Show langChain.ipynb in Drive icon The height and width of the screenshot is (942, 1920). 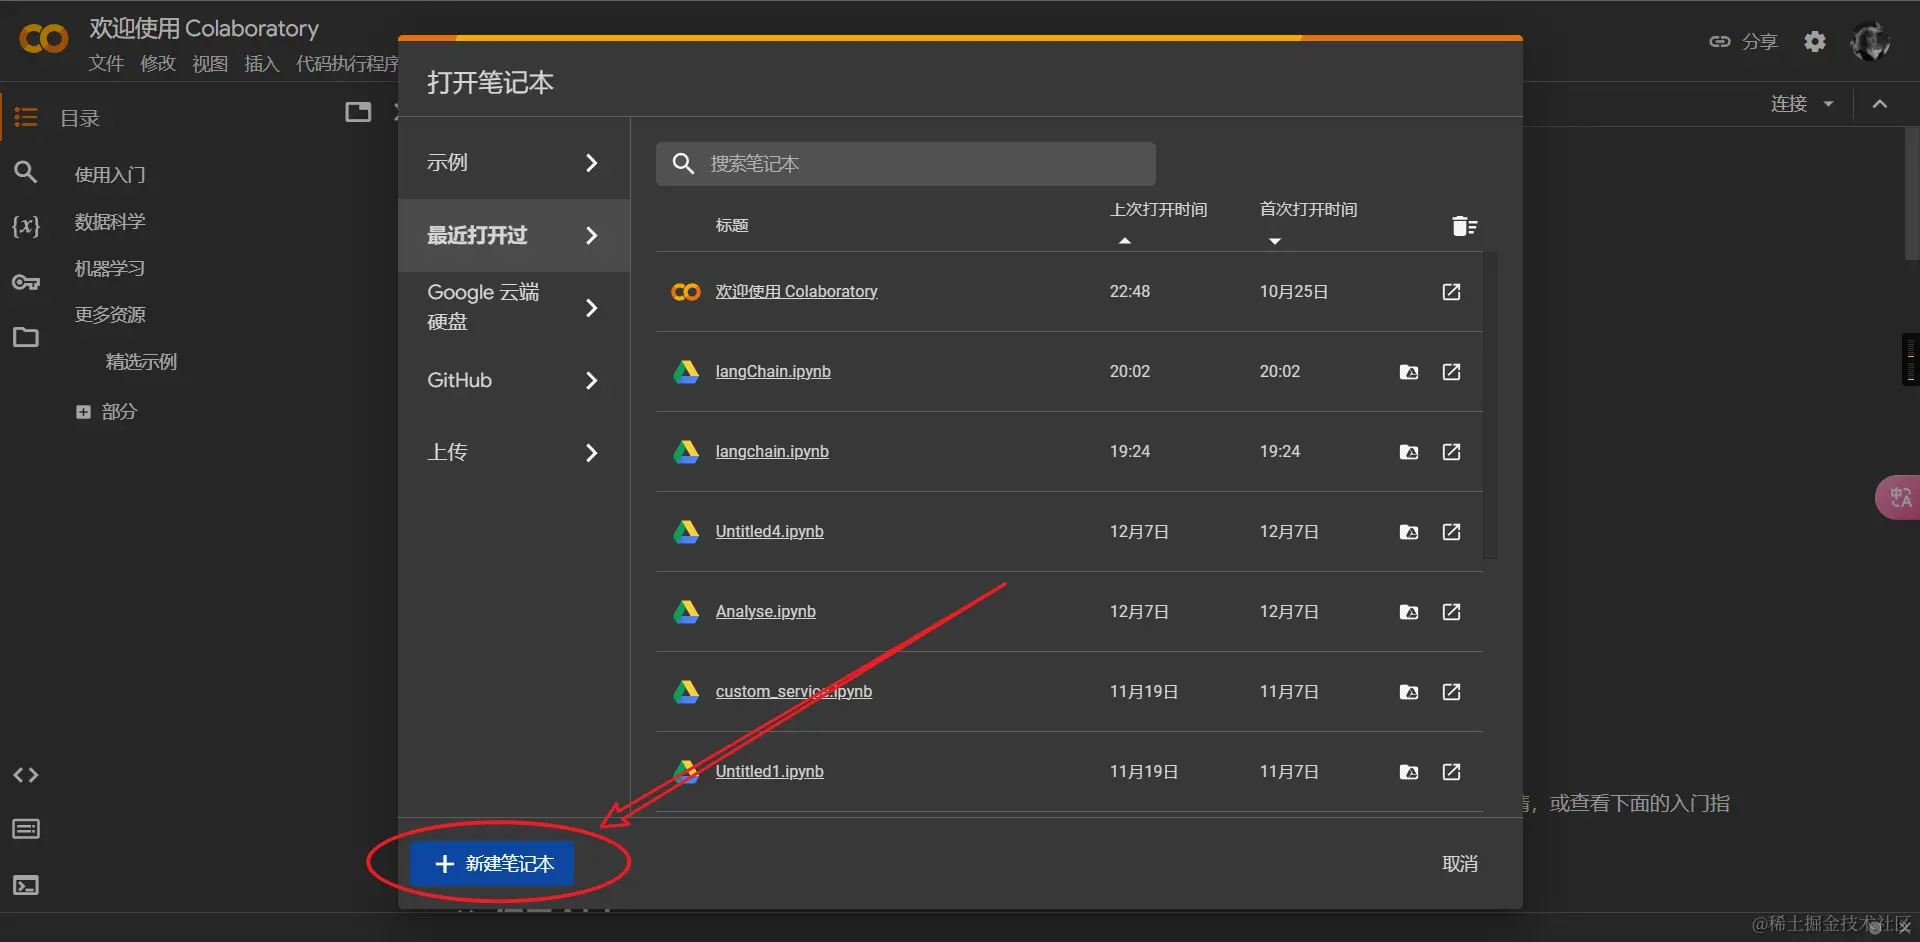pos(1409,372)
